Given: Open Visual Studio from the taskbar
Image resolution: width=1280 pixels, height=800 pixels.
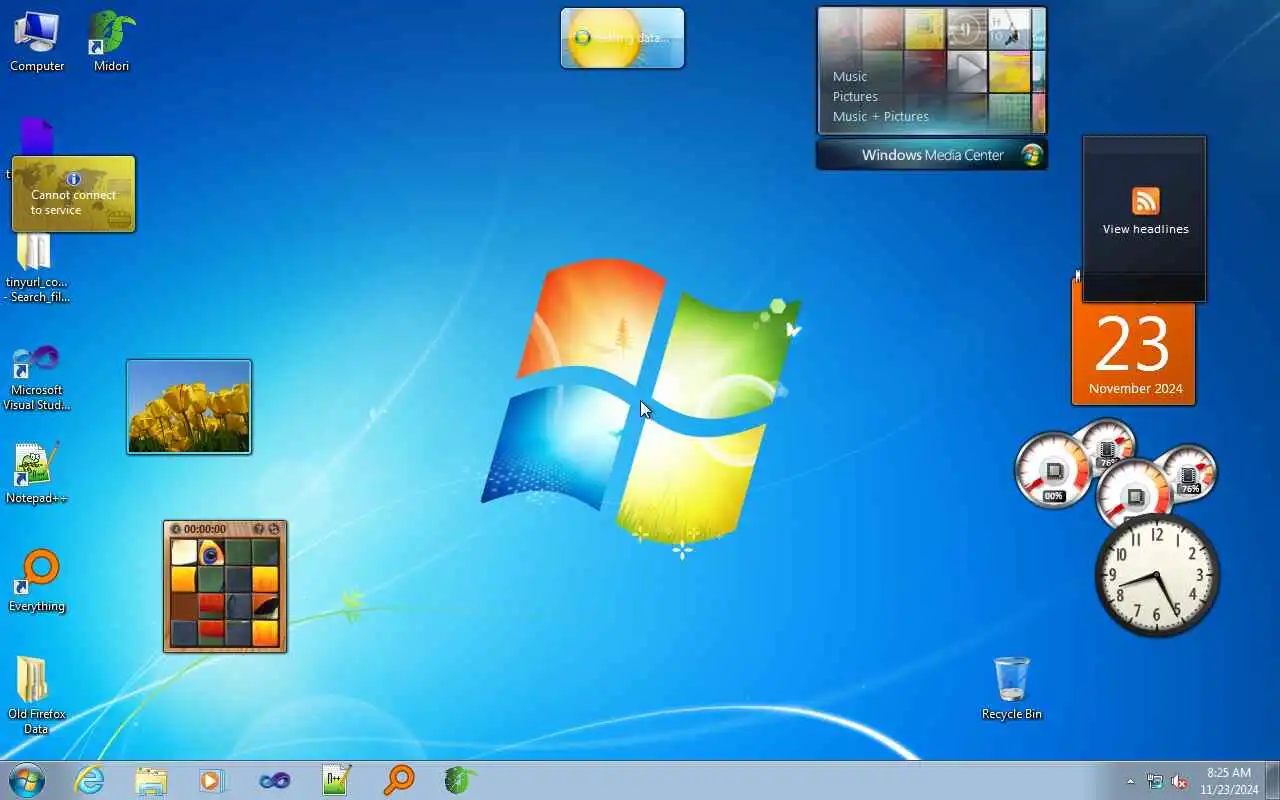Looking at the screenshot, I should tap(275, 780).
